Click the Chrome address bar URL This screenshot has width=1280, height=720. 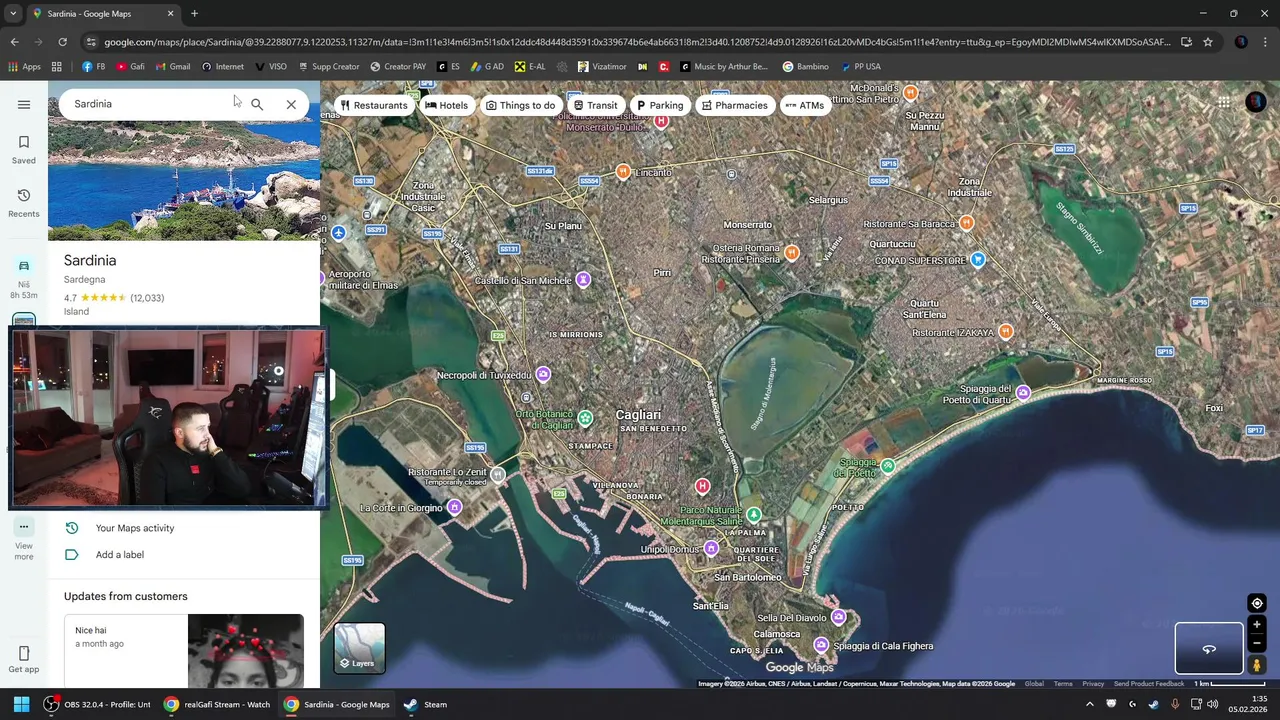pos(636,42)
